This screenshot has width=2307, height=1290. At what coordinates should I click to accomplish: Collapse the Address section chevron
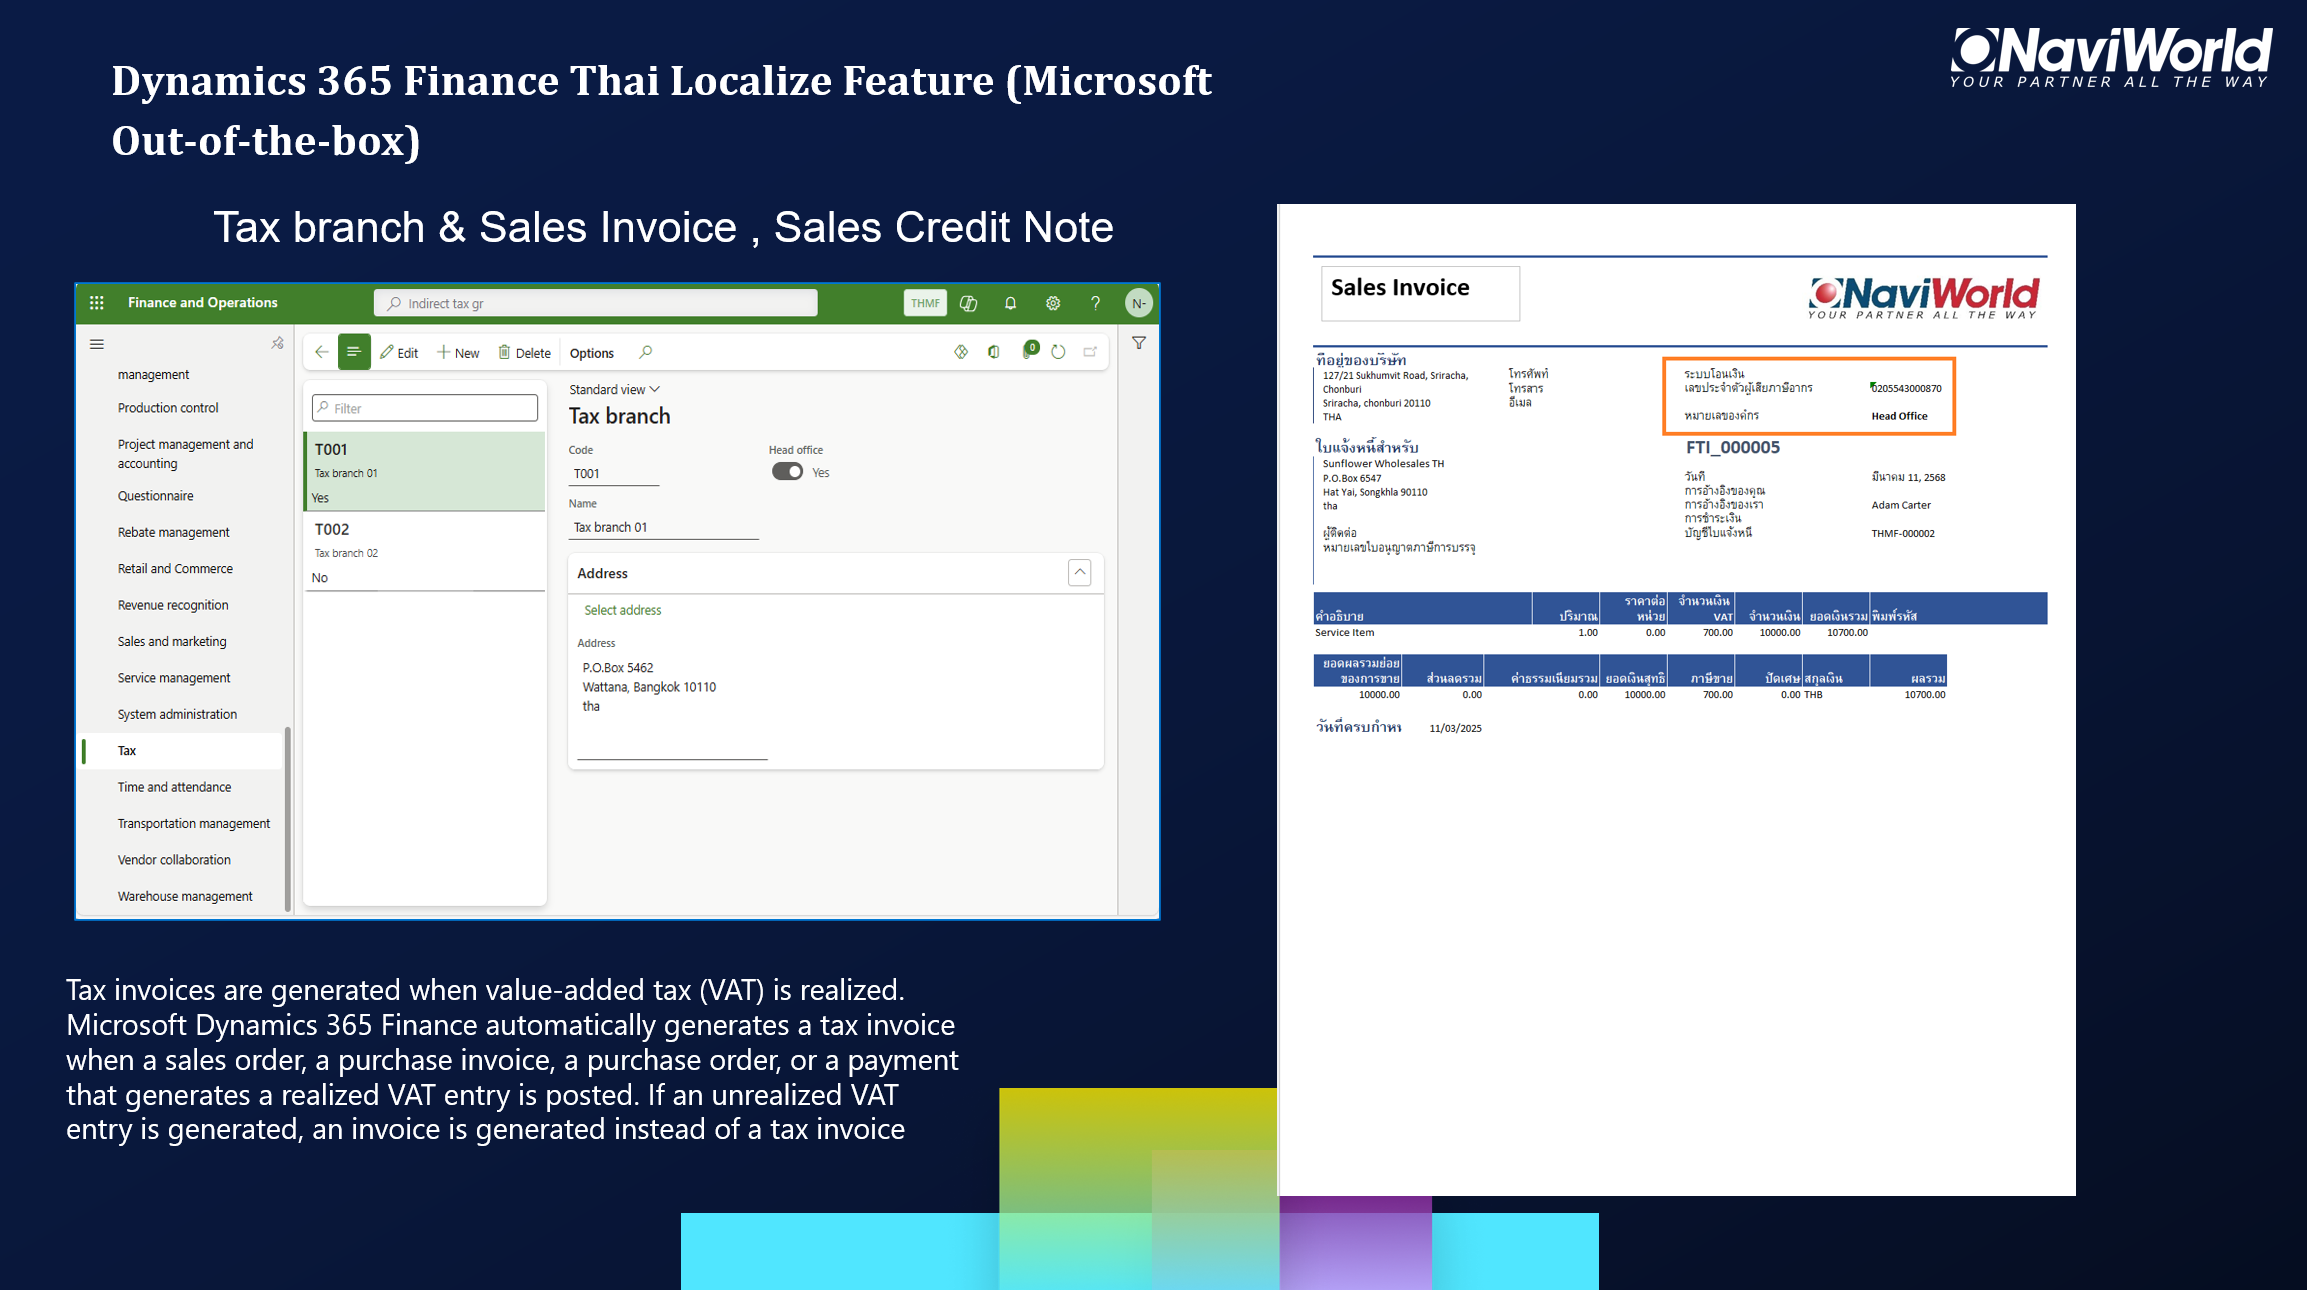coord(1080,573)
